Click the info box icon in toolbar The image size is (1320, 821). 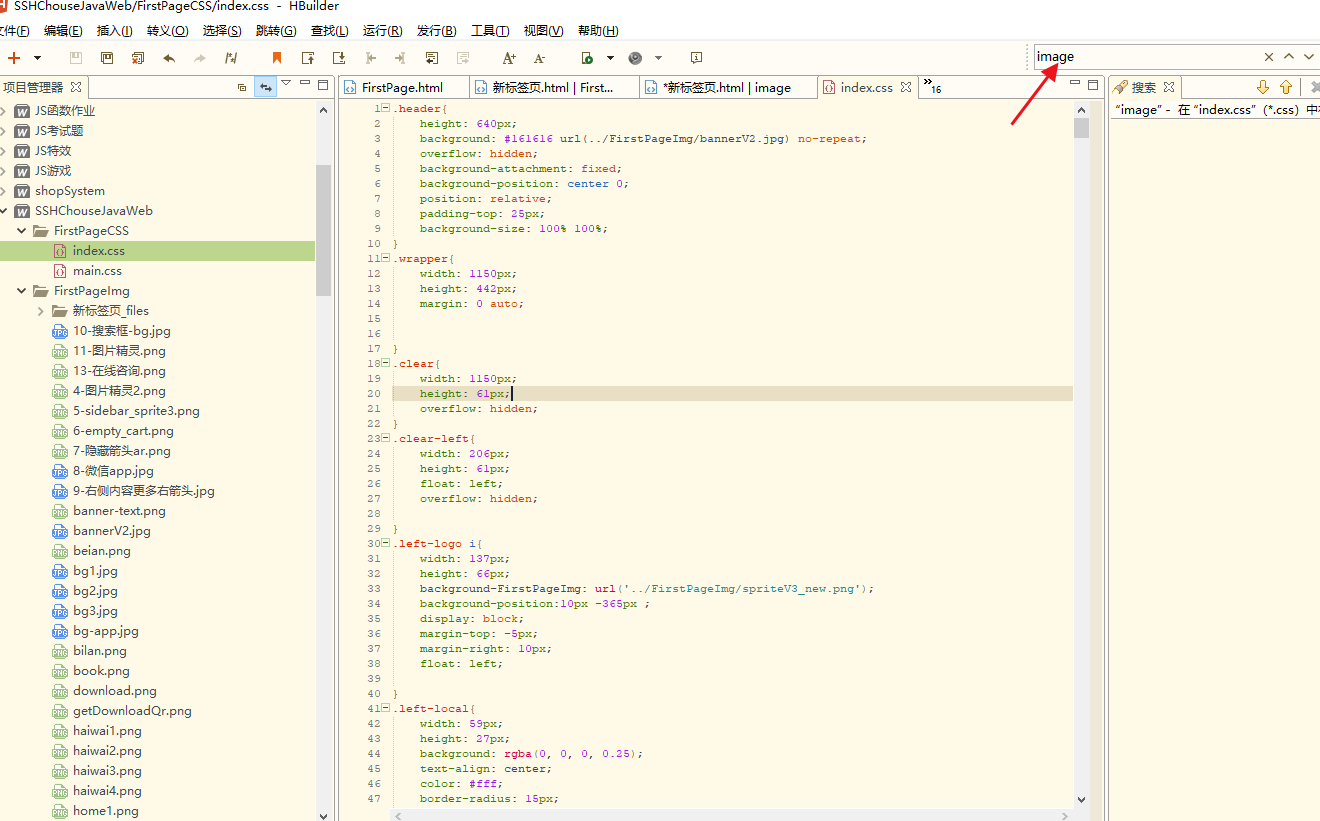[697, 58]
